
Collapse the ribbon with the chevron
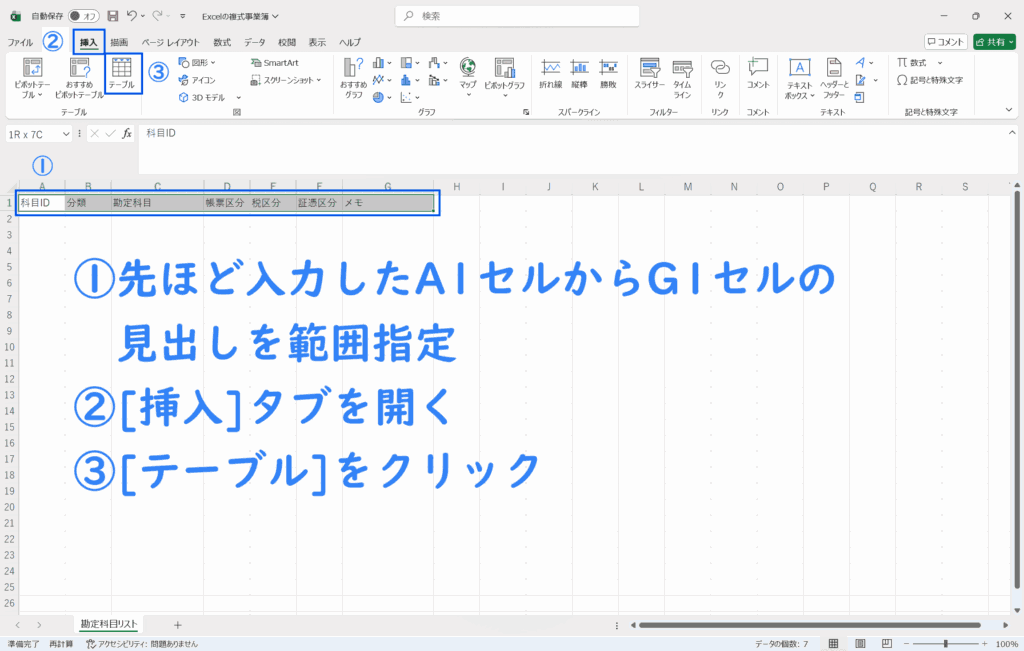(1009, 109)
